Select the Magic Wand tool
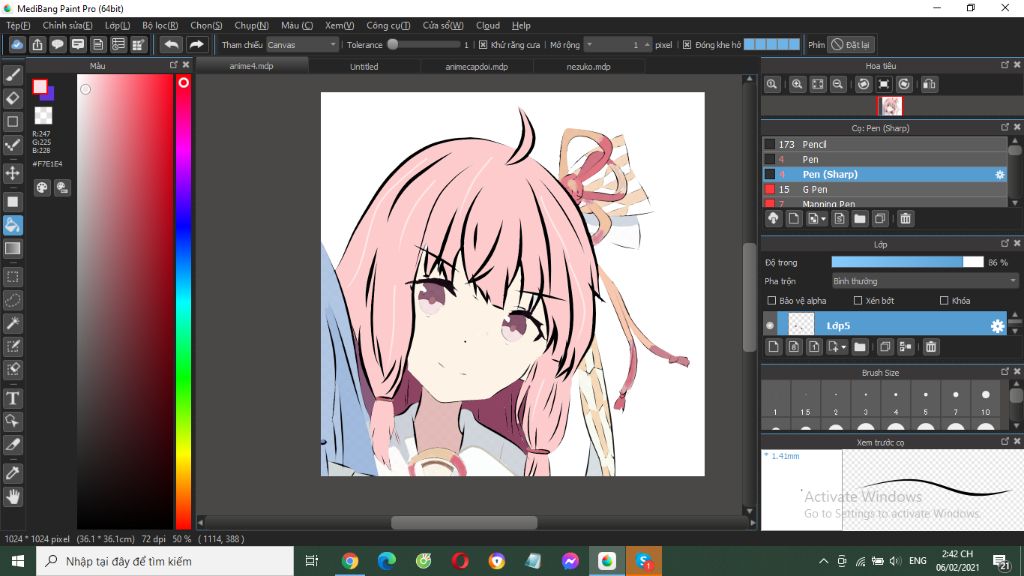The width and height of the screenshot is (1024, 576). [12, 323]
